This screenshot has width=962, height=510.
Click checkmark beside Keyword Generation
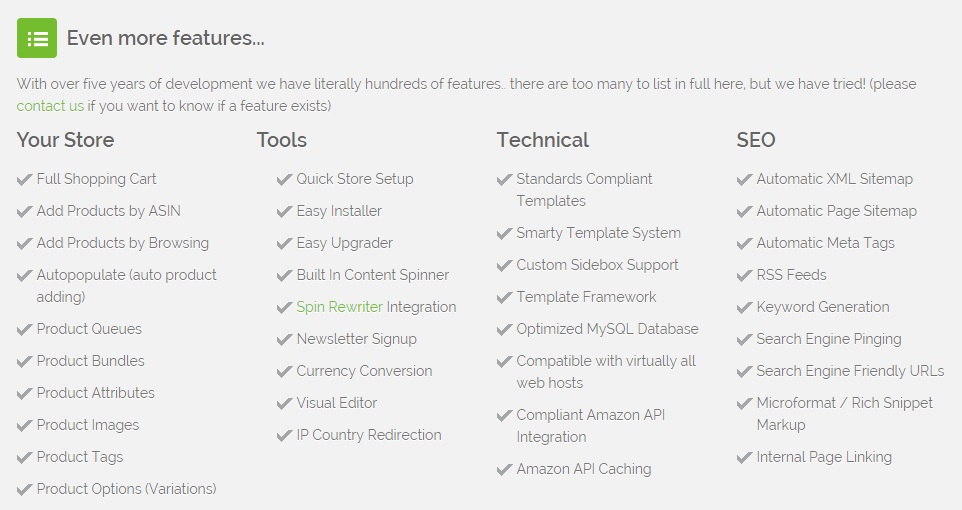(x=744, y=308)
